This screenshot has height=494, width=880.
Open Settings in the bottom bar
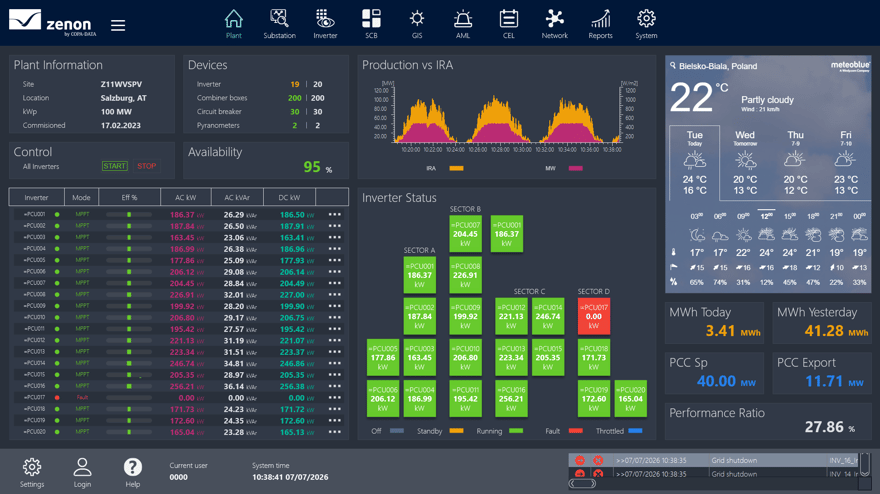(x=32, y=472)
